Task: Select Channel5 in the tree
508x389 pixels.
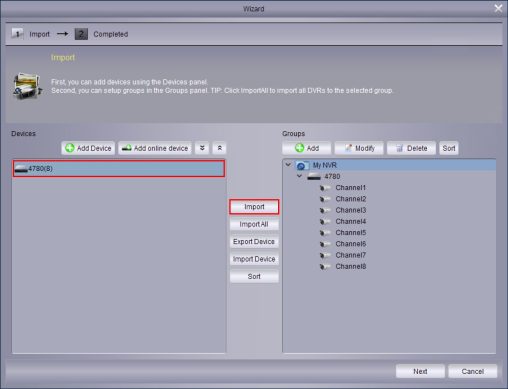Action: tap(351, 233)
